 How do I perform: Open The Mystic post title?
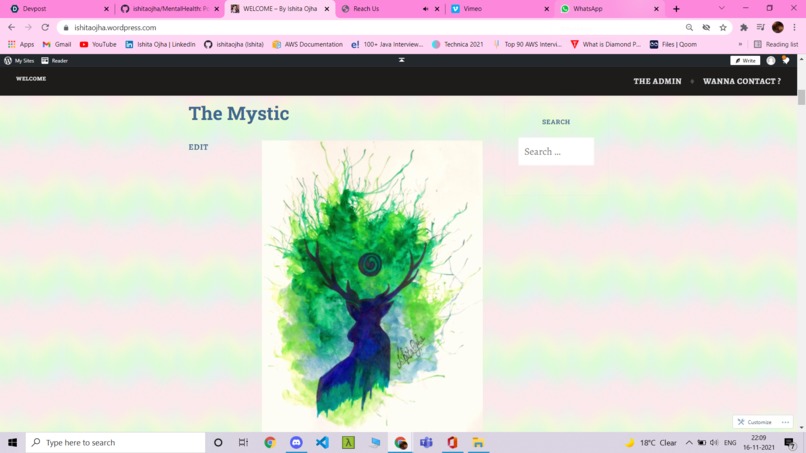coord(239,114)
